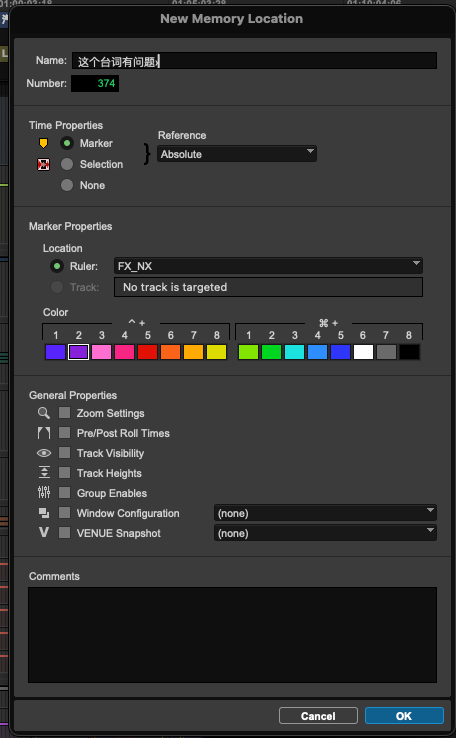Click into the Comments text area
The height and width of the screenshot is (738, 456).
pyautogui.click(x=232, y=635)
